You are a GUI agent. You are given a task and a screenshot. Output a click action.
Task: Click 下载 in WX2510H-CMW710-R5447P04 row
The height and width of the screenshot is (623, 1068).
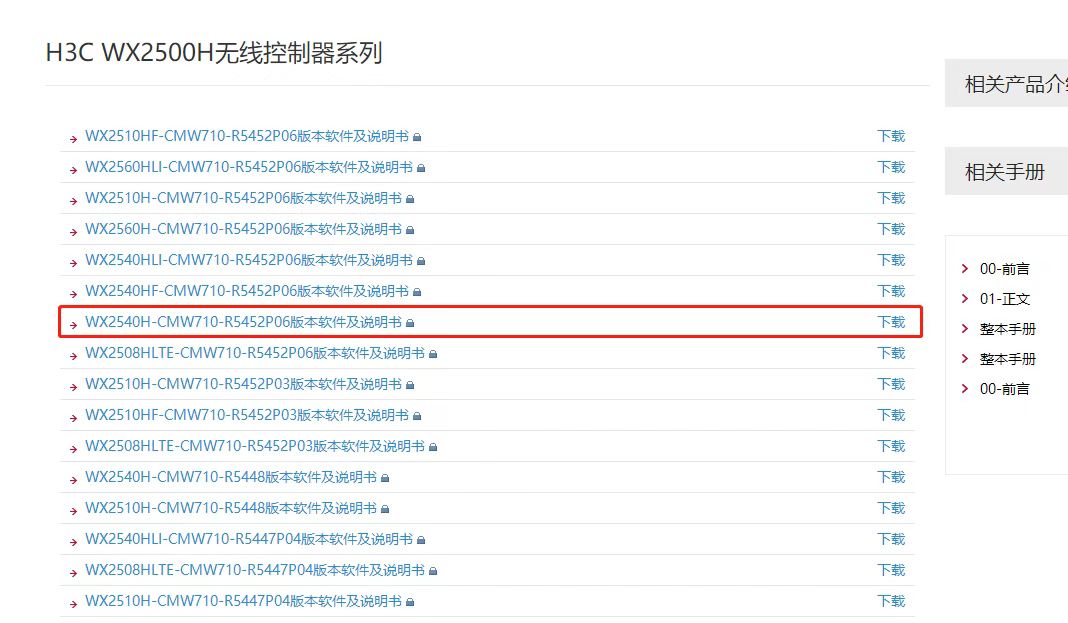pos(891,601)
